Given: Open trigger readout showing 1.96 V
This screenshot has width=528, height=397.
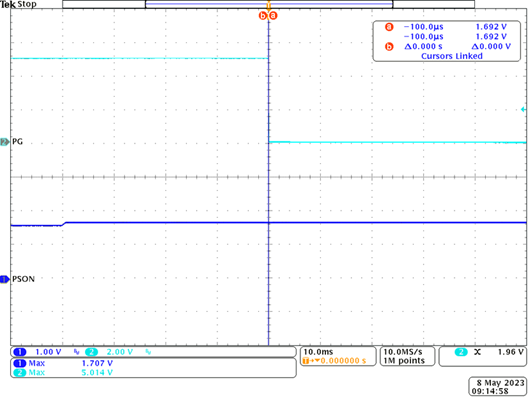Looking at the screenshot, I should click(482, 356).
